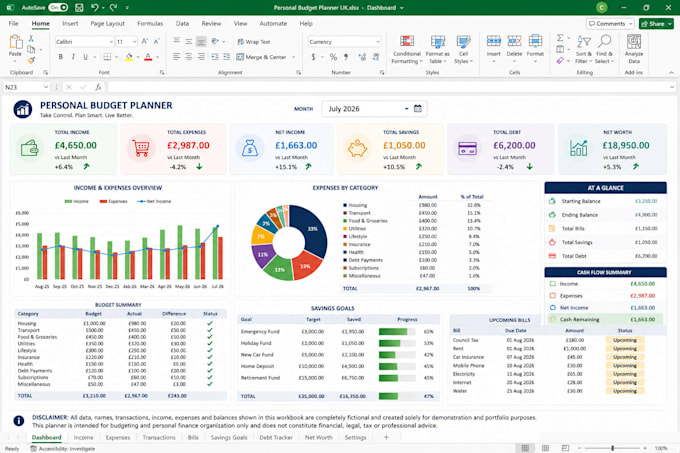680x453 pixels.
Task: Click the calendar icon beside month
Action: [x=418, y=109]
